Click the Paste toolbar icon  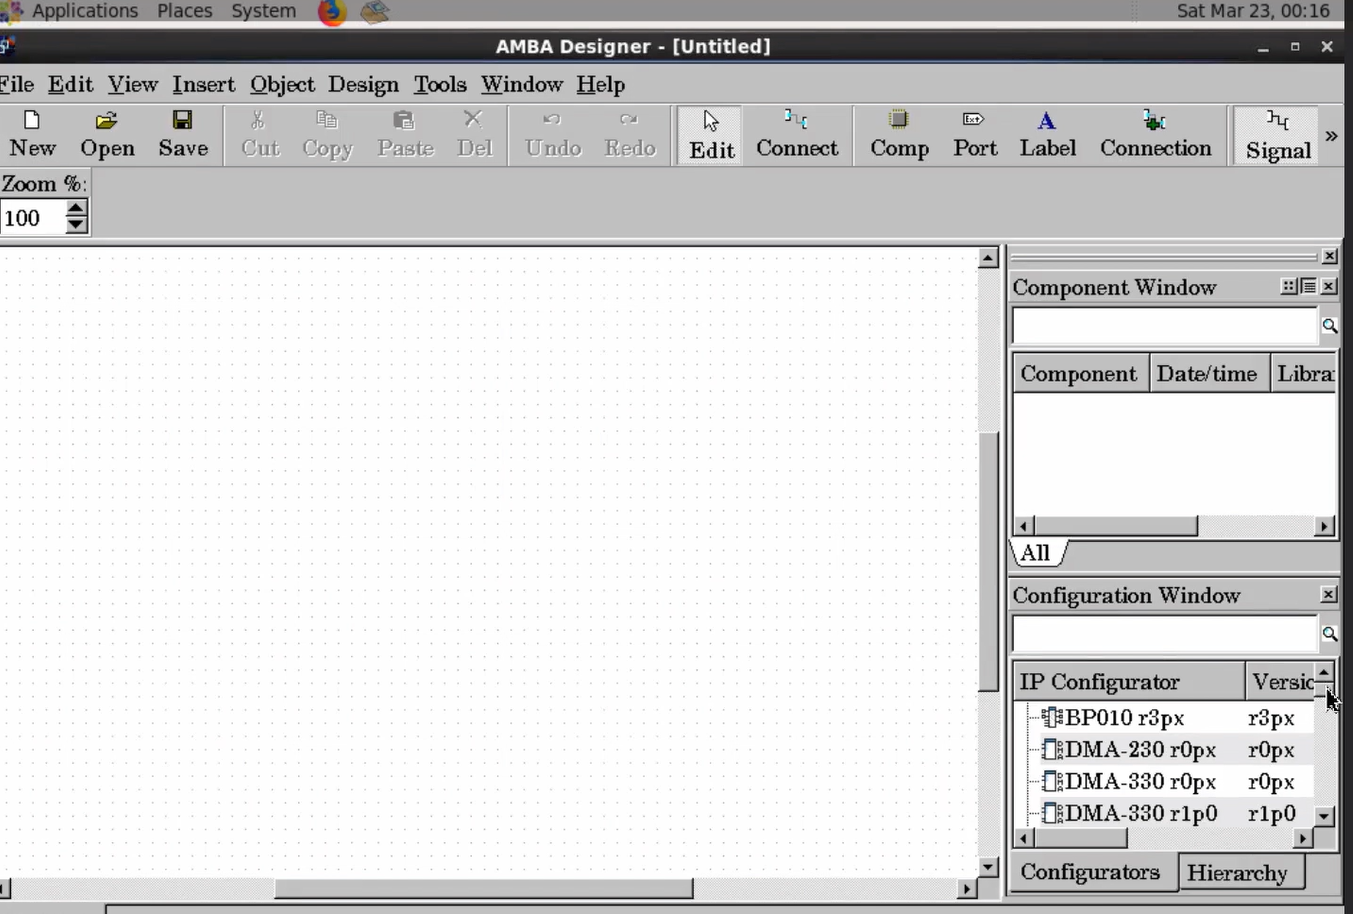pyautogui.click(x=405, y=135)
